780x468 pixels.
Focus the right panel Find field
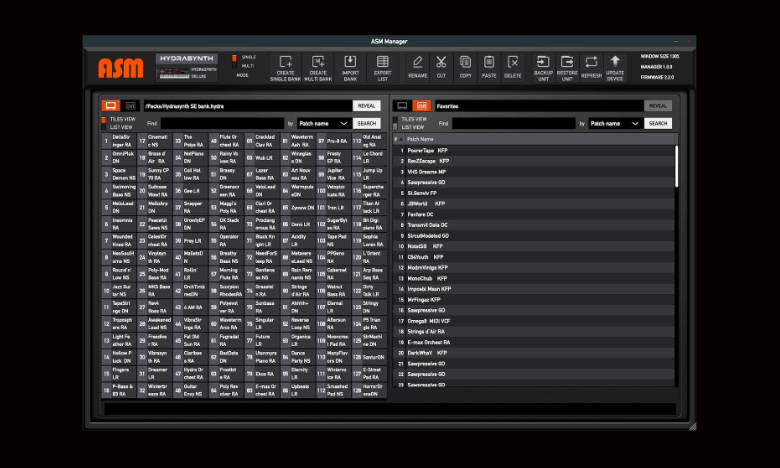tap(513, 123)
